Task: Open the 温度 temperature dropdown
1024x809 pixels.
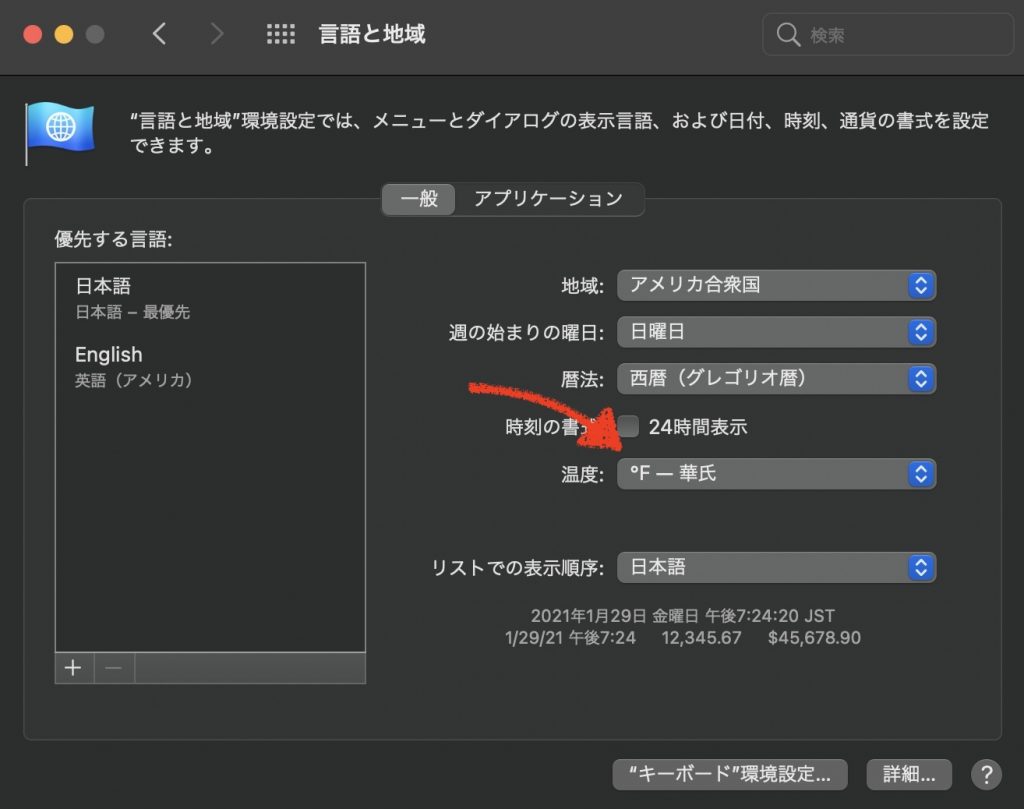Action: click(x=776, y=474)
